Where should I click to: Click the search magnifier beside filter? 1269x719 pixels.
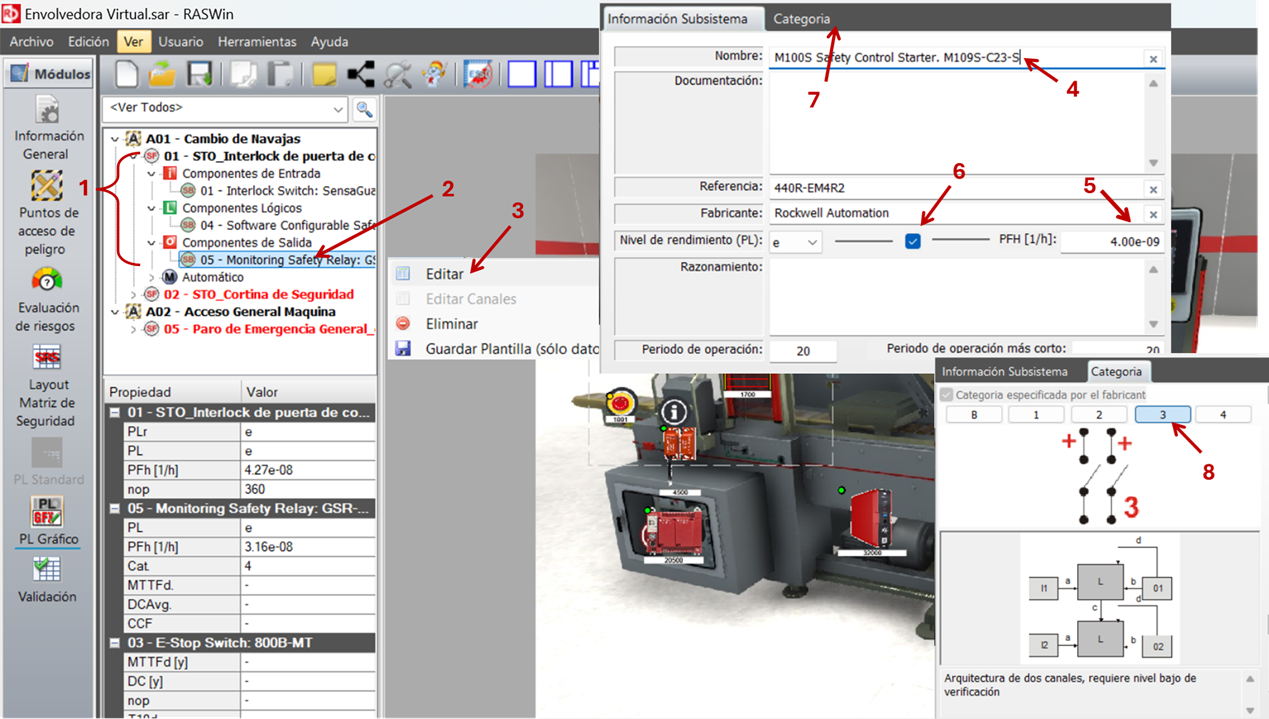click(364, 109)
